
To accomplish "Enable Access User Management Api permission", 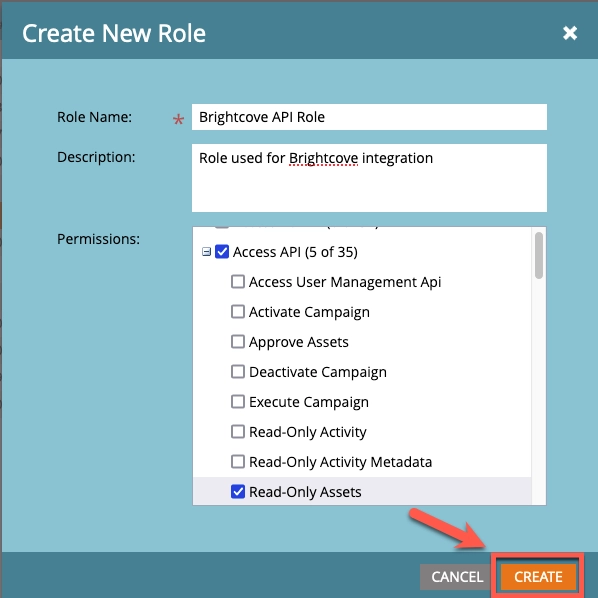I will pyautogui.click(x=238, y=282).
